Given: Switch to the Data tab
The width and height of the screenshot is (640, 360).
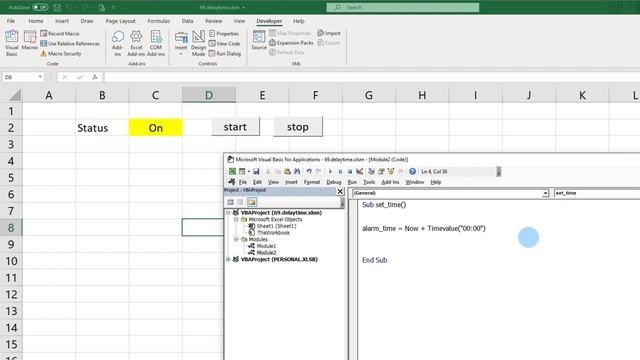Looking at the screenshot, I should (x=187, y=21).
